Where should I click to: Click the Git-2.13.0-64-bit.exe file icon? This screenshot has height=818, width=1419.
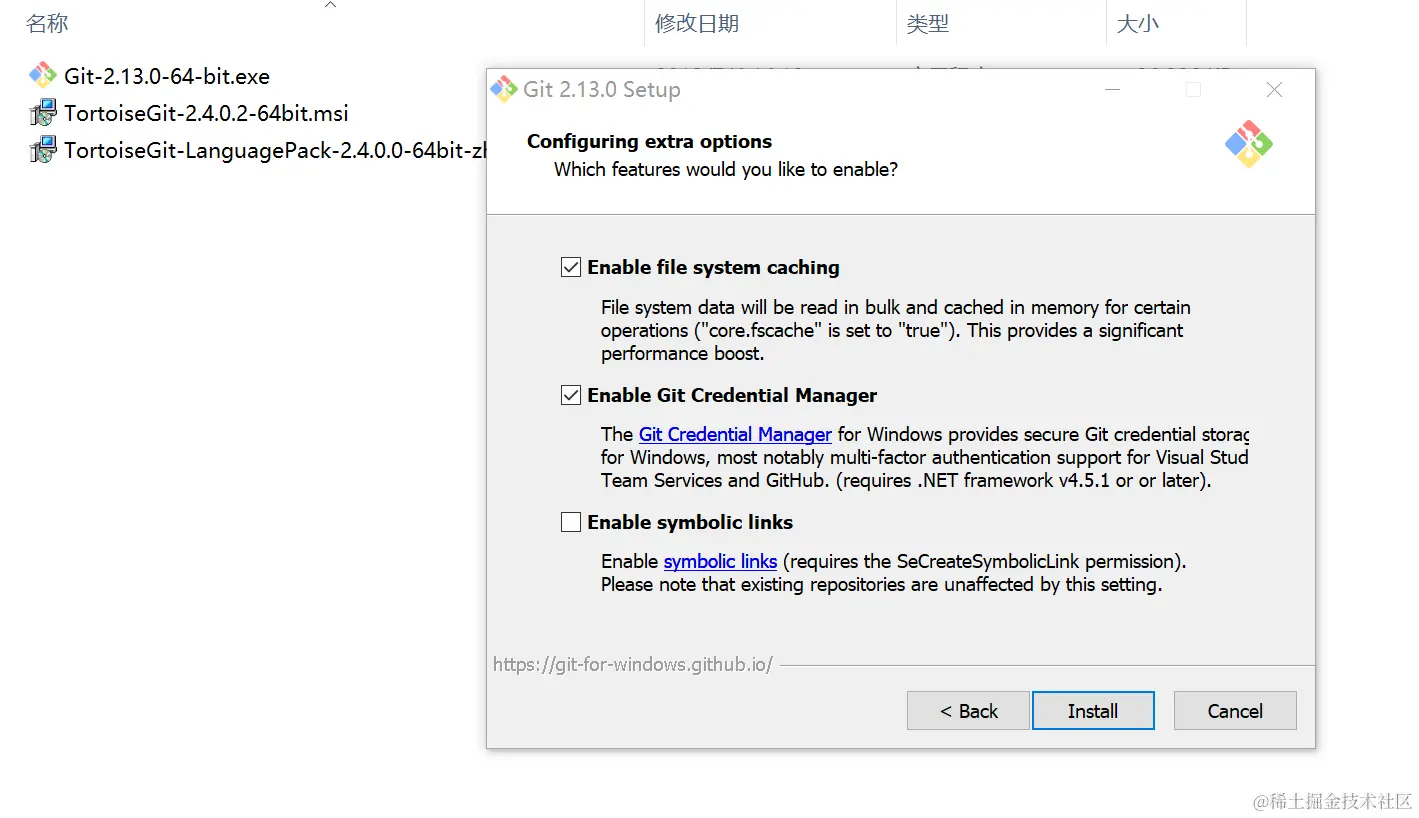[x=42, y=76]
